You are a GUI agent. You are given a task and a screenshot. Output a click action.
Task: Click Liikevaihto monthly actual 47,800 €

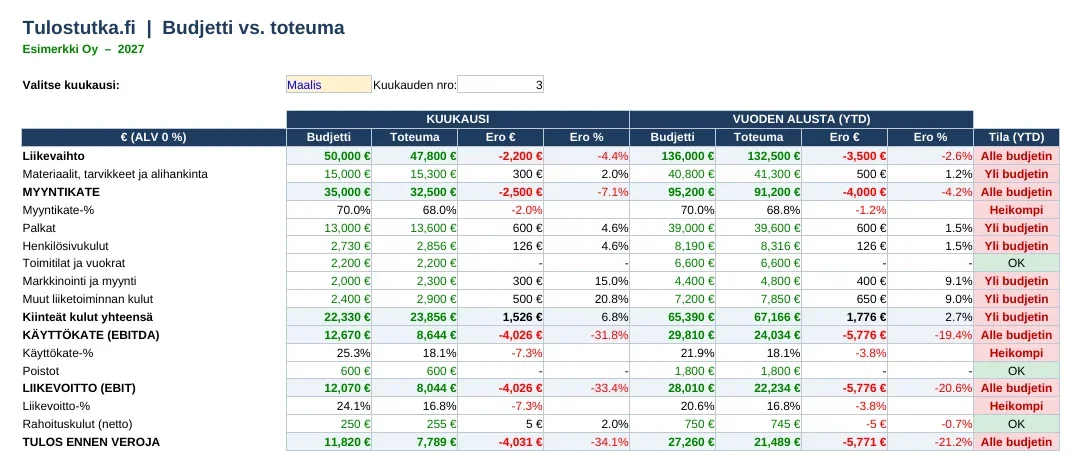415,156
